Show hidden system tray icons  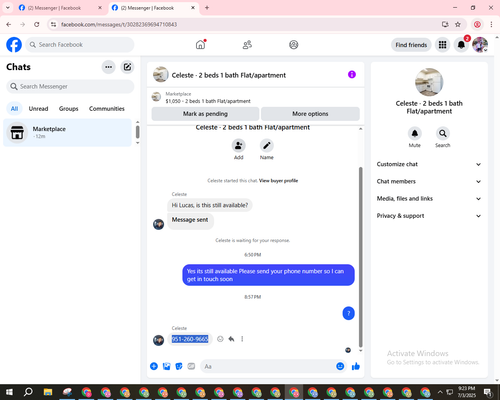point(440,392)
